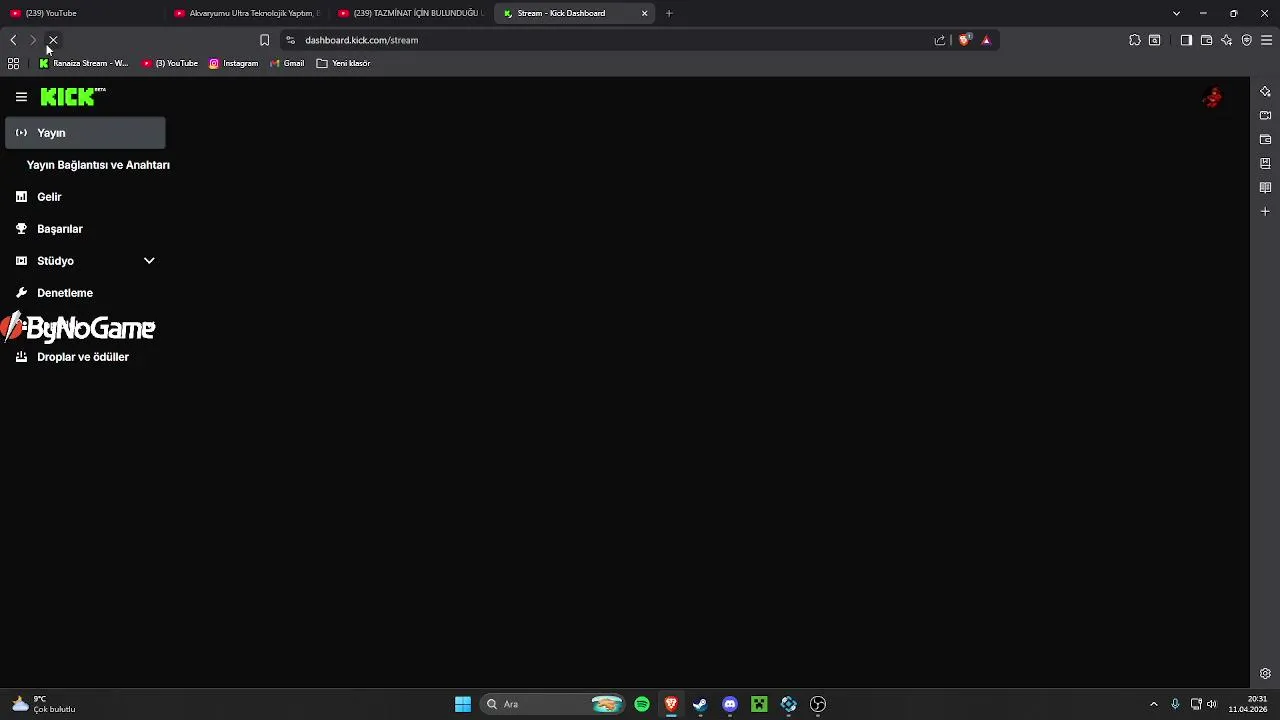Open Brave Wallet from toolbar

click(1206, 40)
